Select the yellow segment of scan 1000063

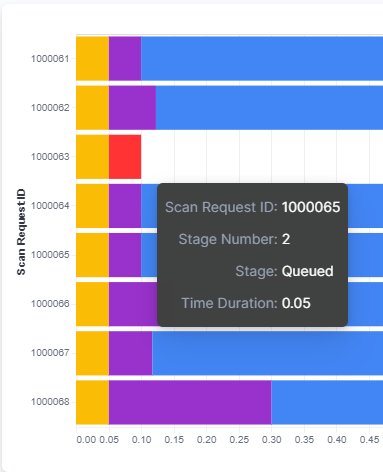click(x=92, y=157)
